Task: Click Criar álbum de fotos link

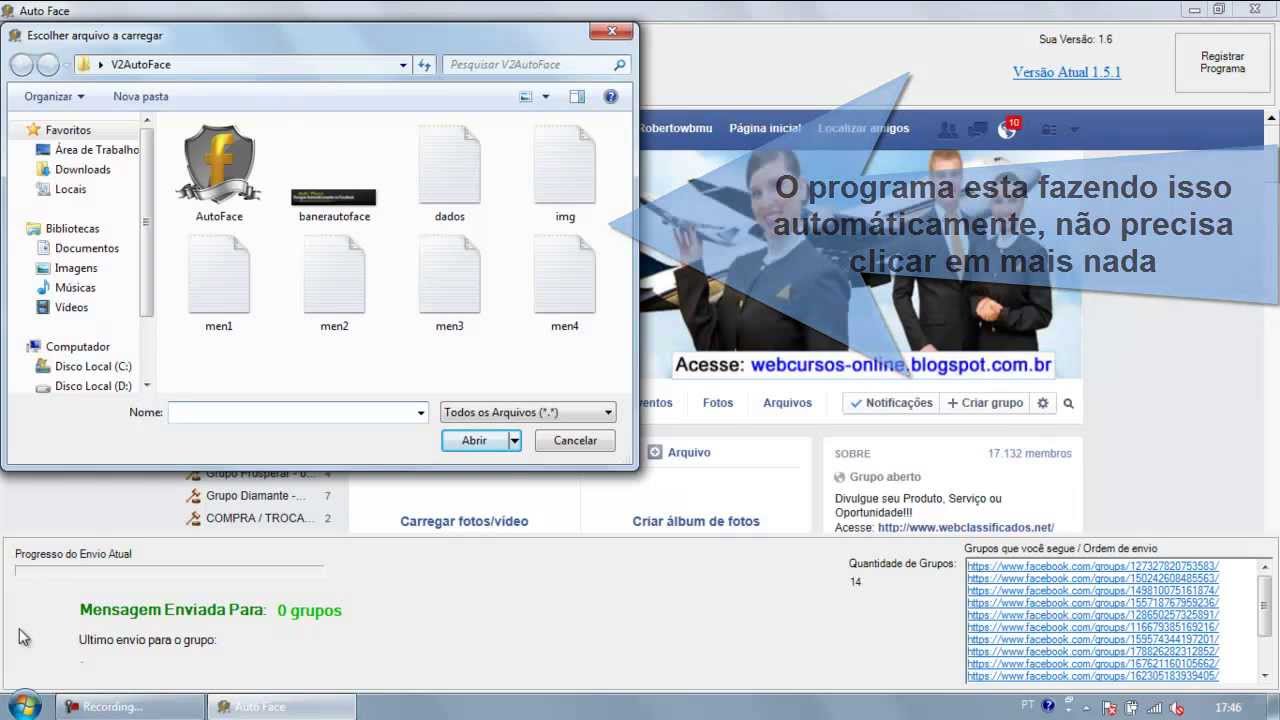Action: 696,521
